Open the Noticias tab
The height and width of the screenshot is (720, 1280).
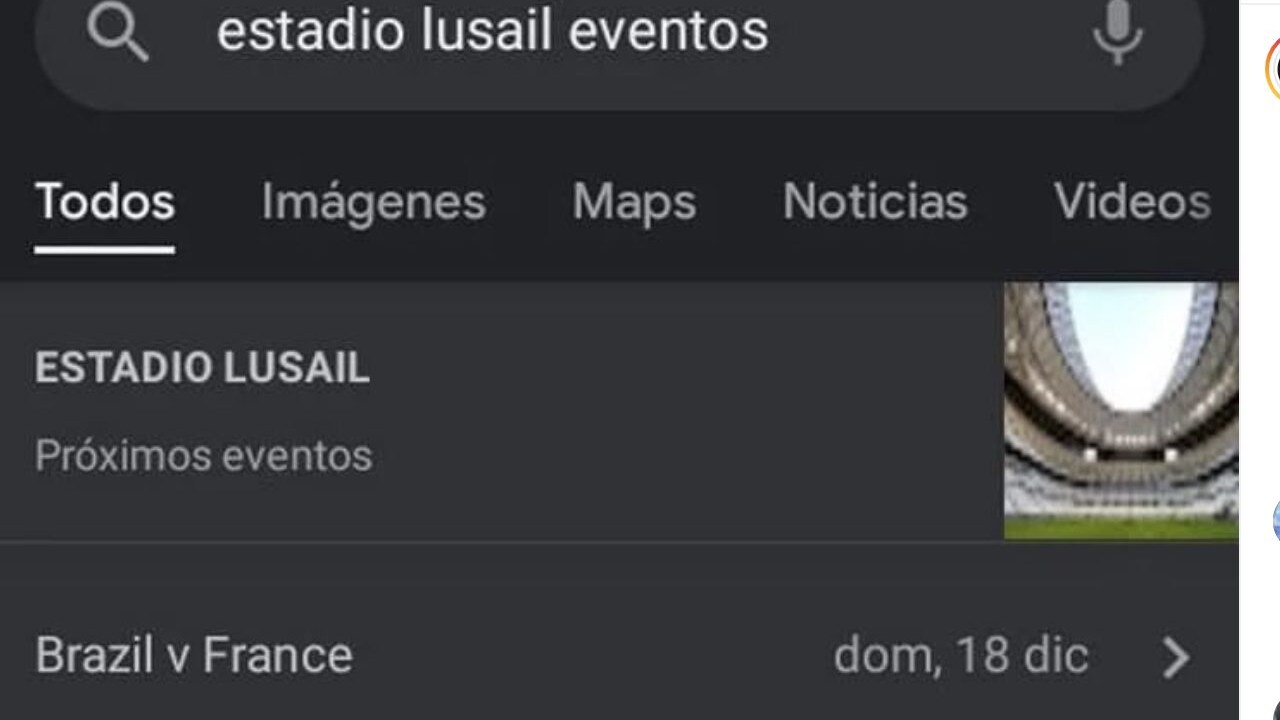coord(875,202)
